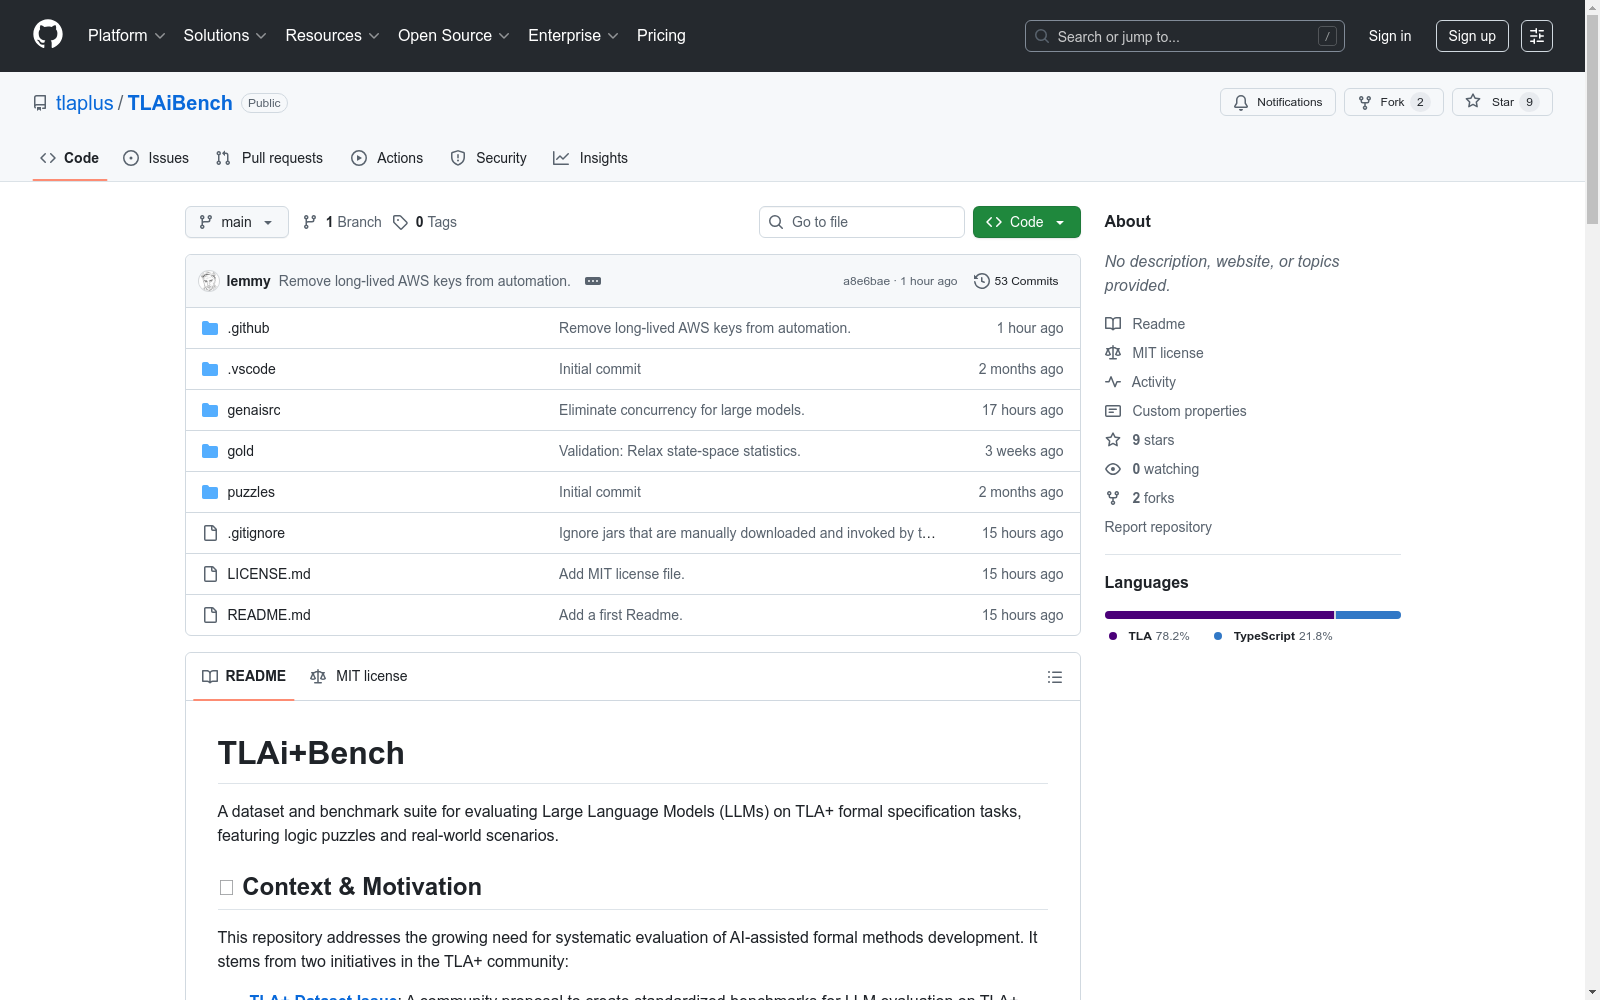Viewport: 1600px width, 1000px height.
Task: Click the Notifications bell button
Action: (x=1278, y=102)
